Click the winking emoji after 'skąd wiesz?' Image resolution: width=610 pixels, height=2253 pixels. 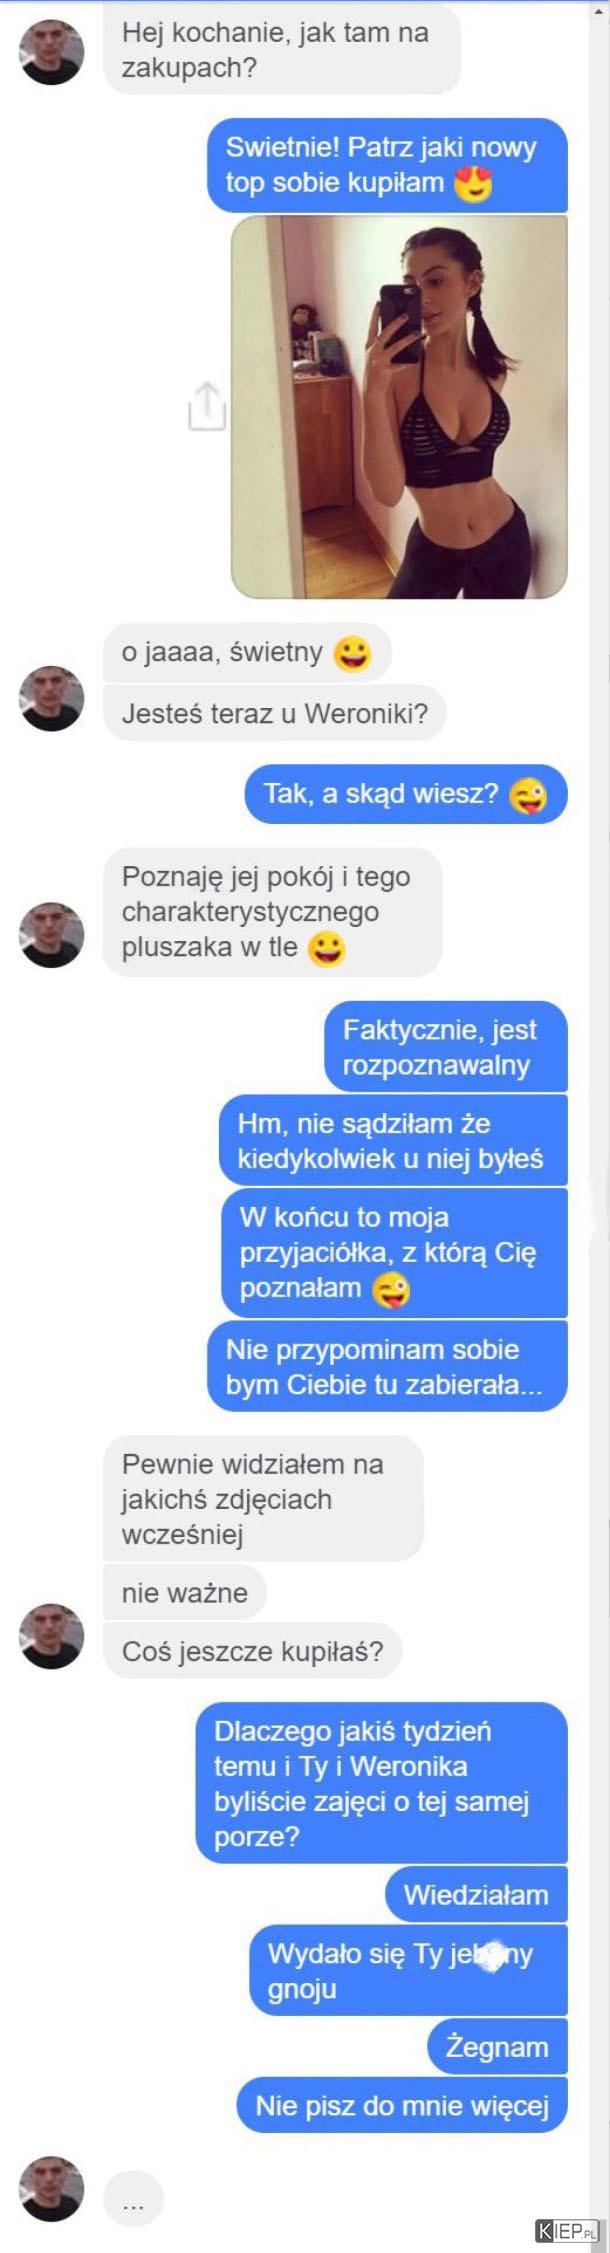pyautogui.click(x=527, y=796)
